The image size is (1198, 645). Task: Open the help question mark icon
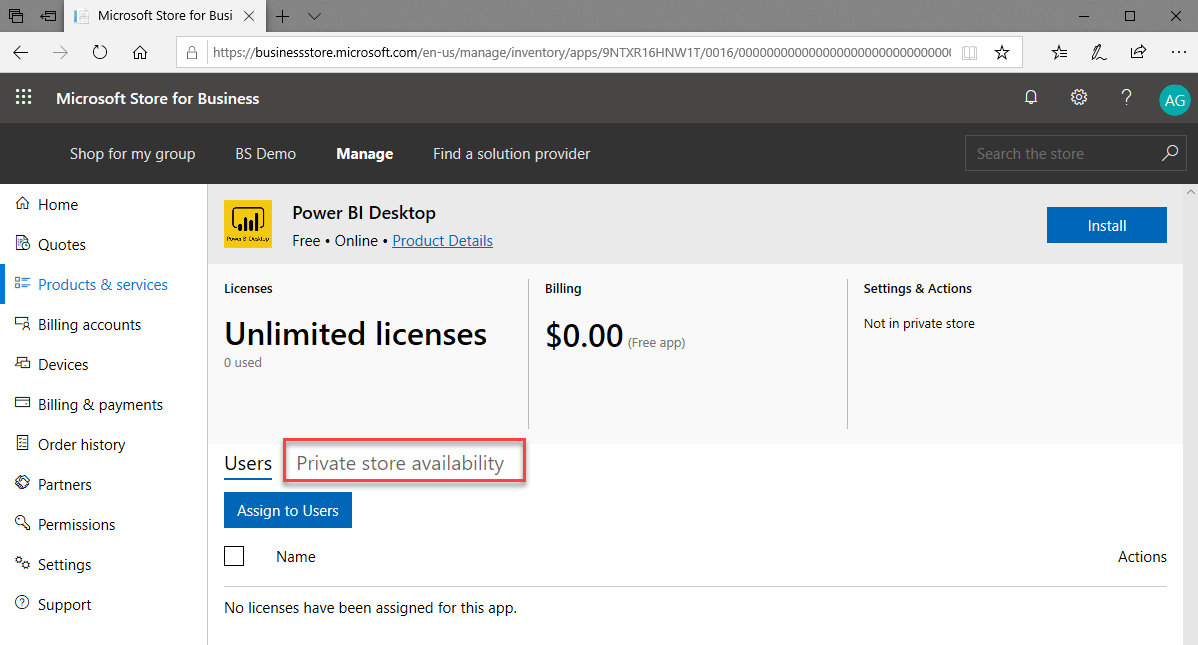[x=1126, y=97]
